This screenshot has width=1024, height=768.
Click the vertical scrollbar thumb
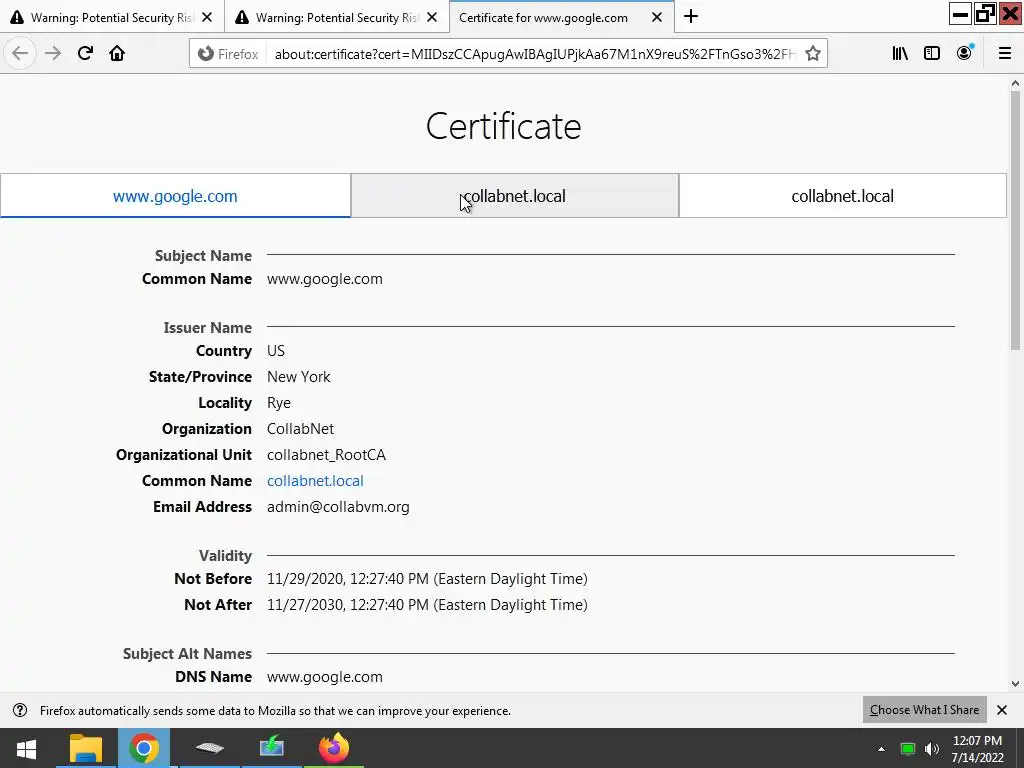pyautogui.click(x=1015, y=221)
